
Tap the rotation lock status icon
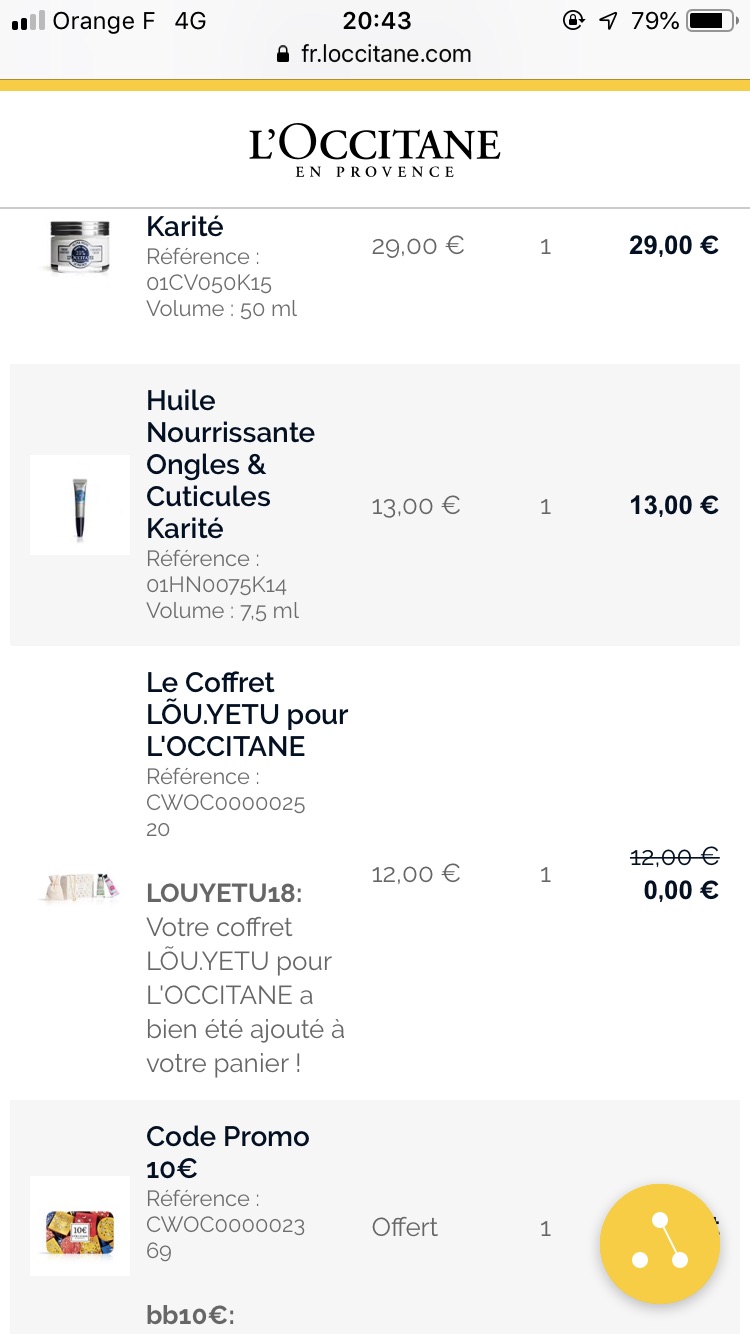pyautogui.click(x=574, y=21)
